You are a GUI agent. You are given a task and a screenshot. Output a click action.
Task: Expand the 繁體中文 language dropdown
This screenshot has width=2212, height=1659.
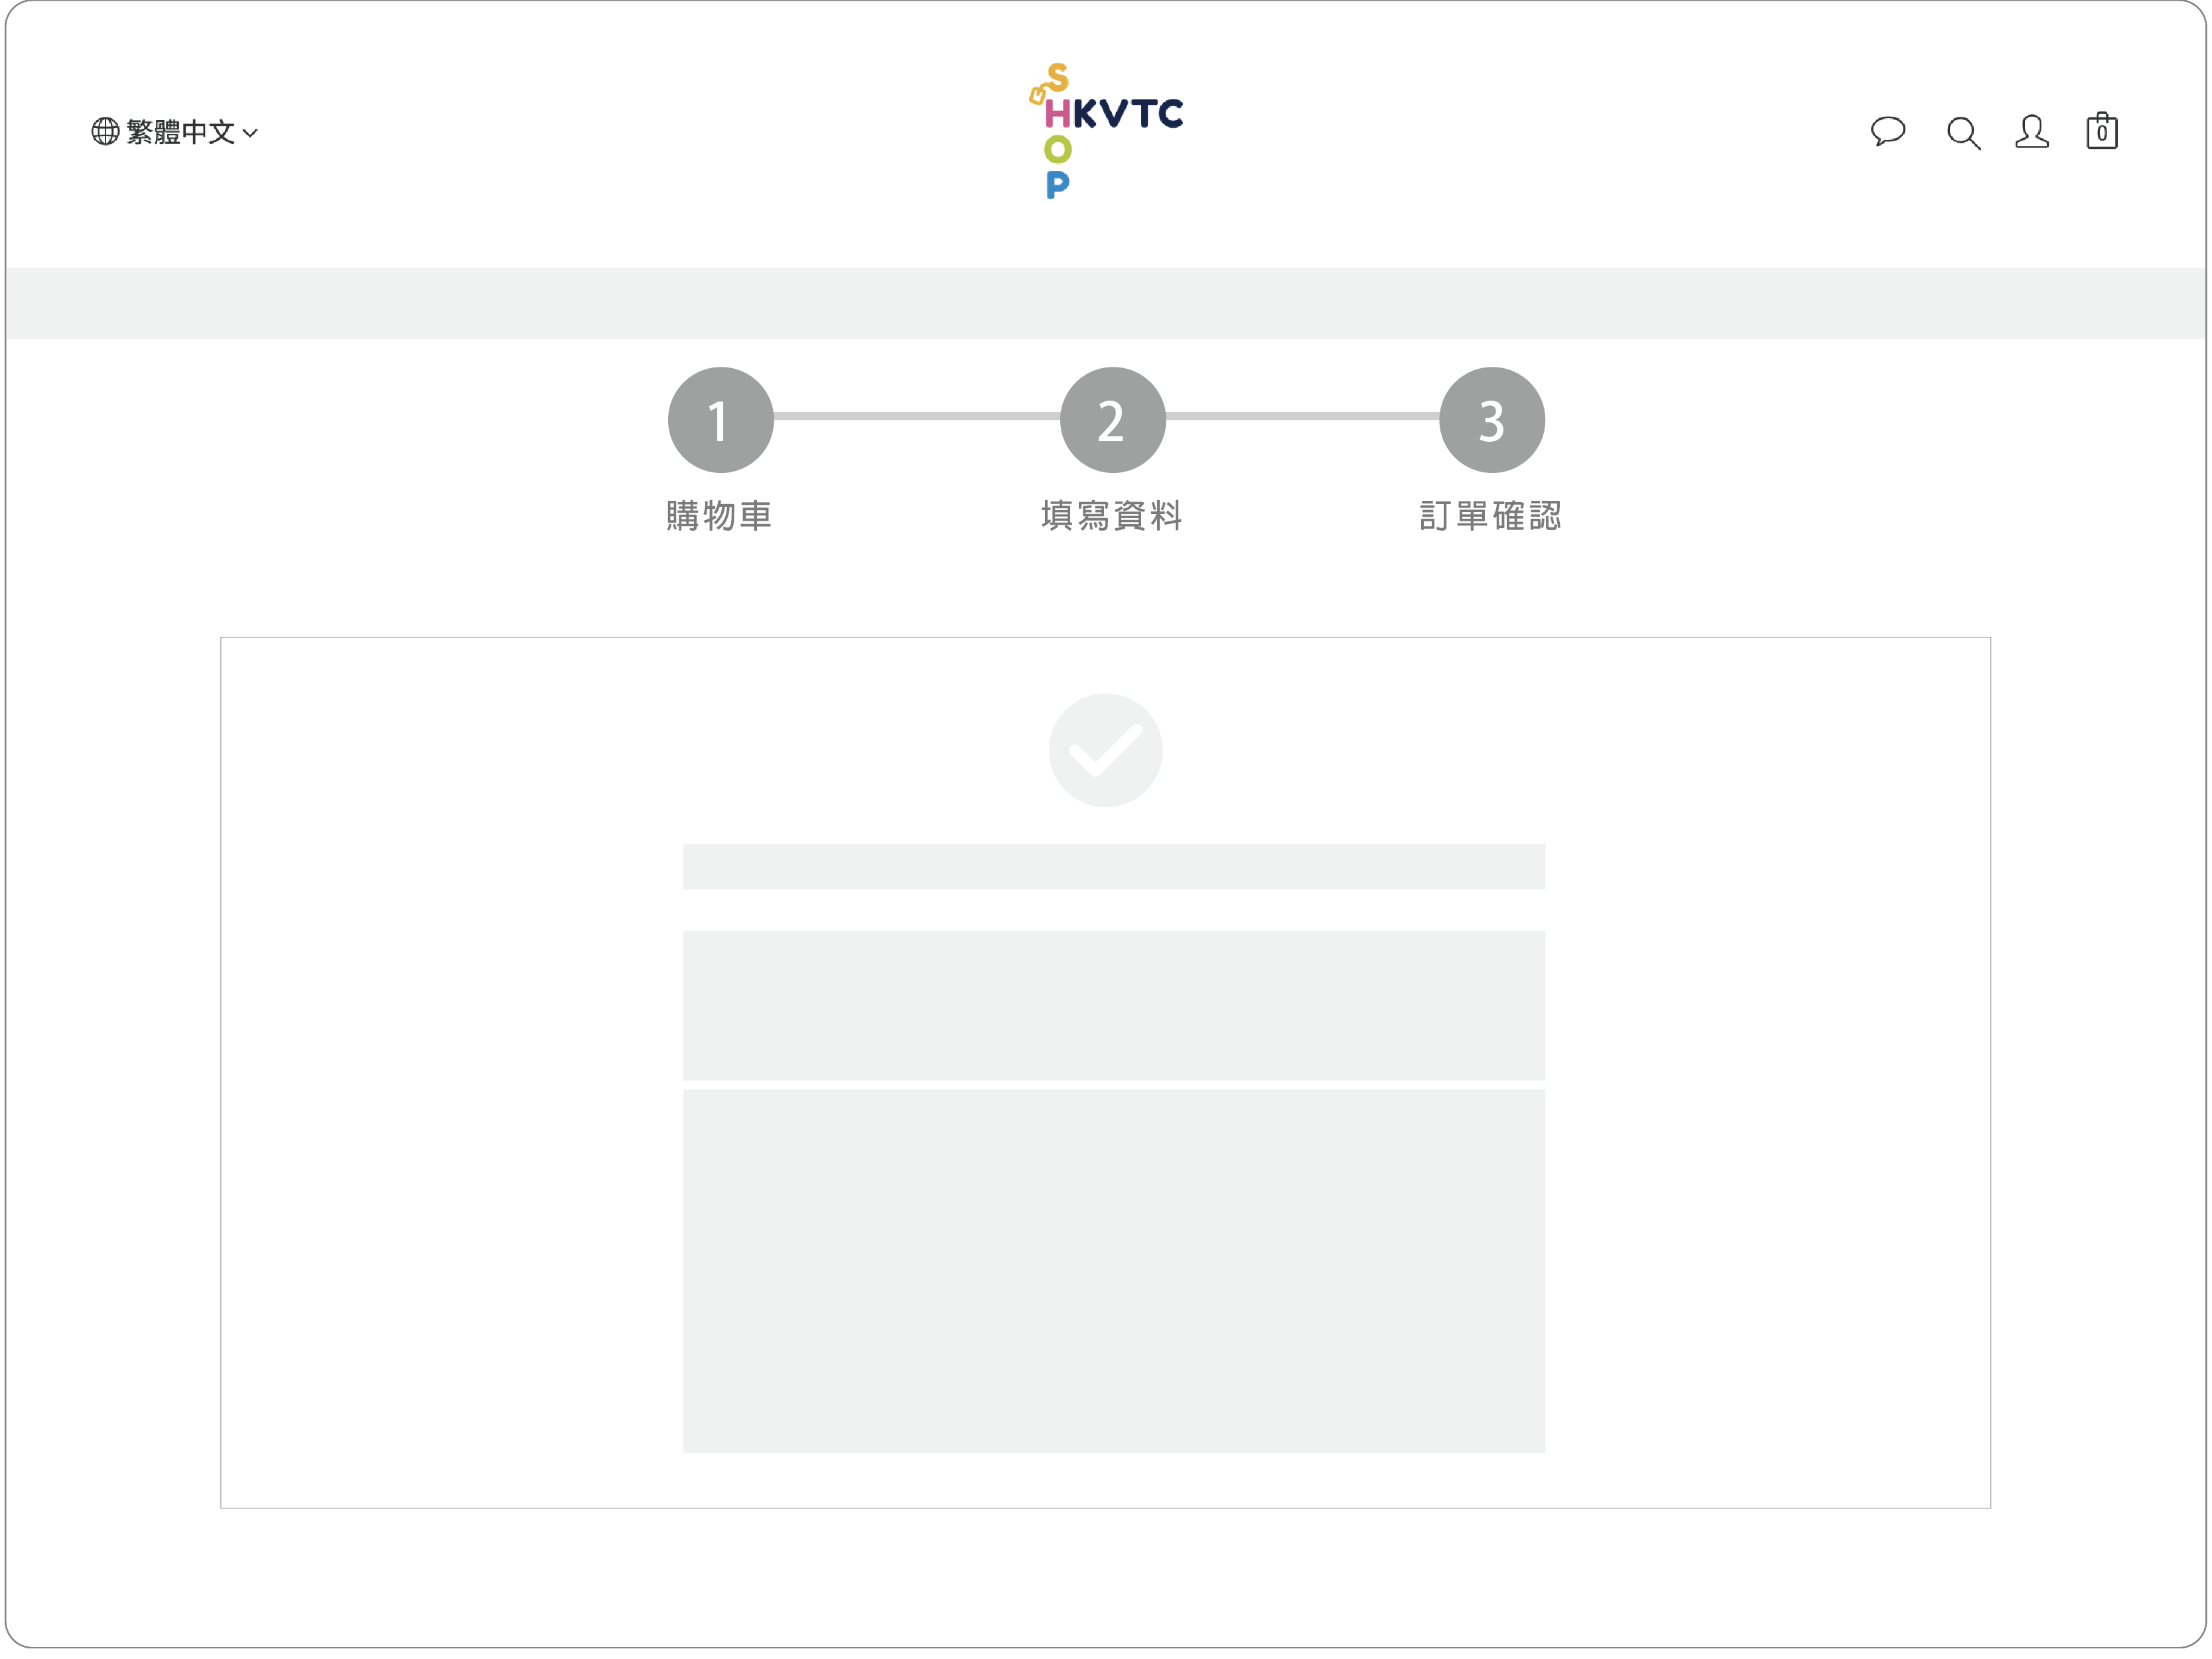click(181, 132)
